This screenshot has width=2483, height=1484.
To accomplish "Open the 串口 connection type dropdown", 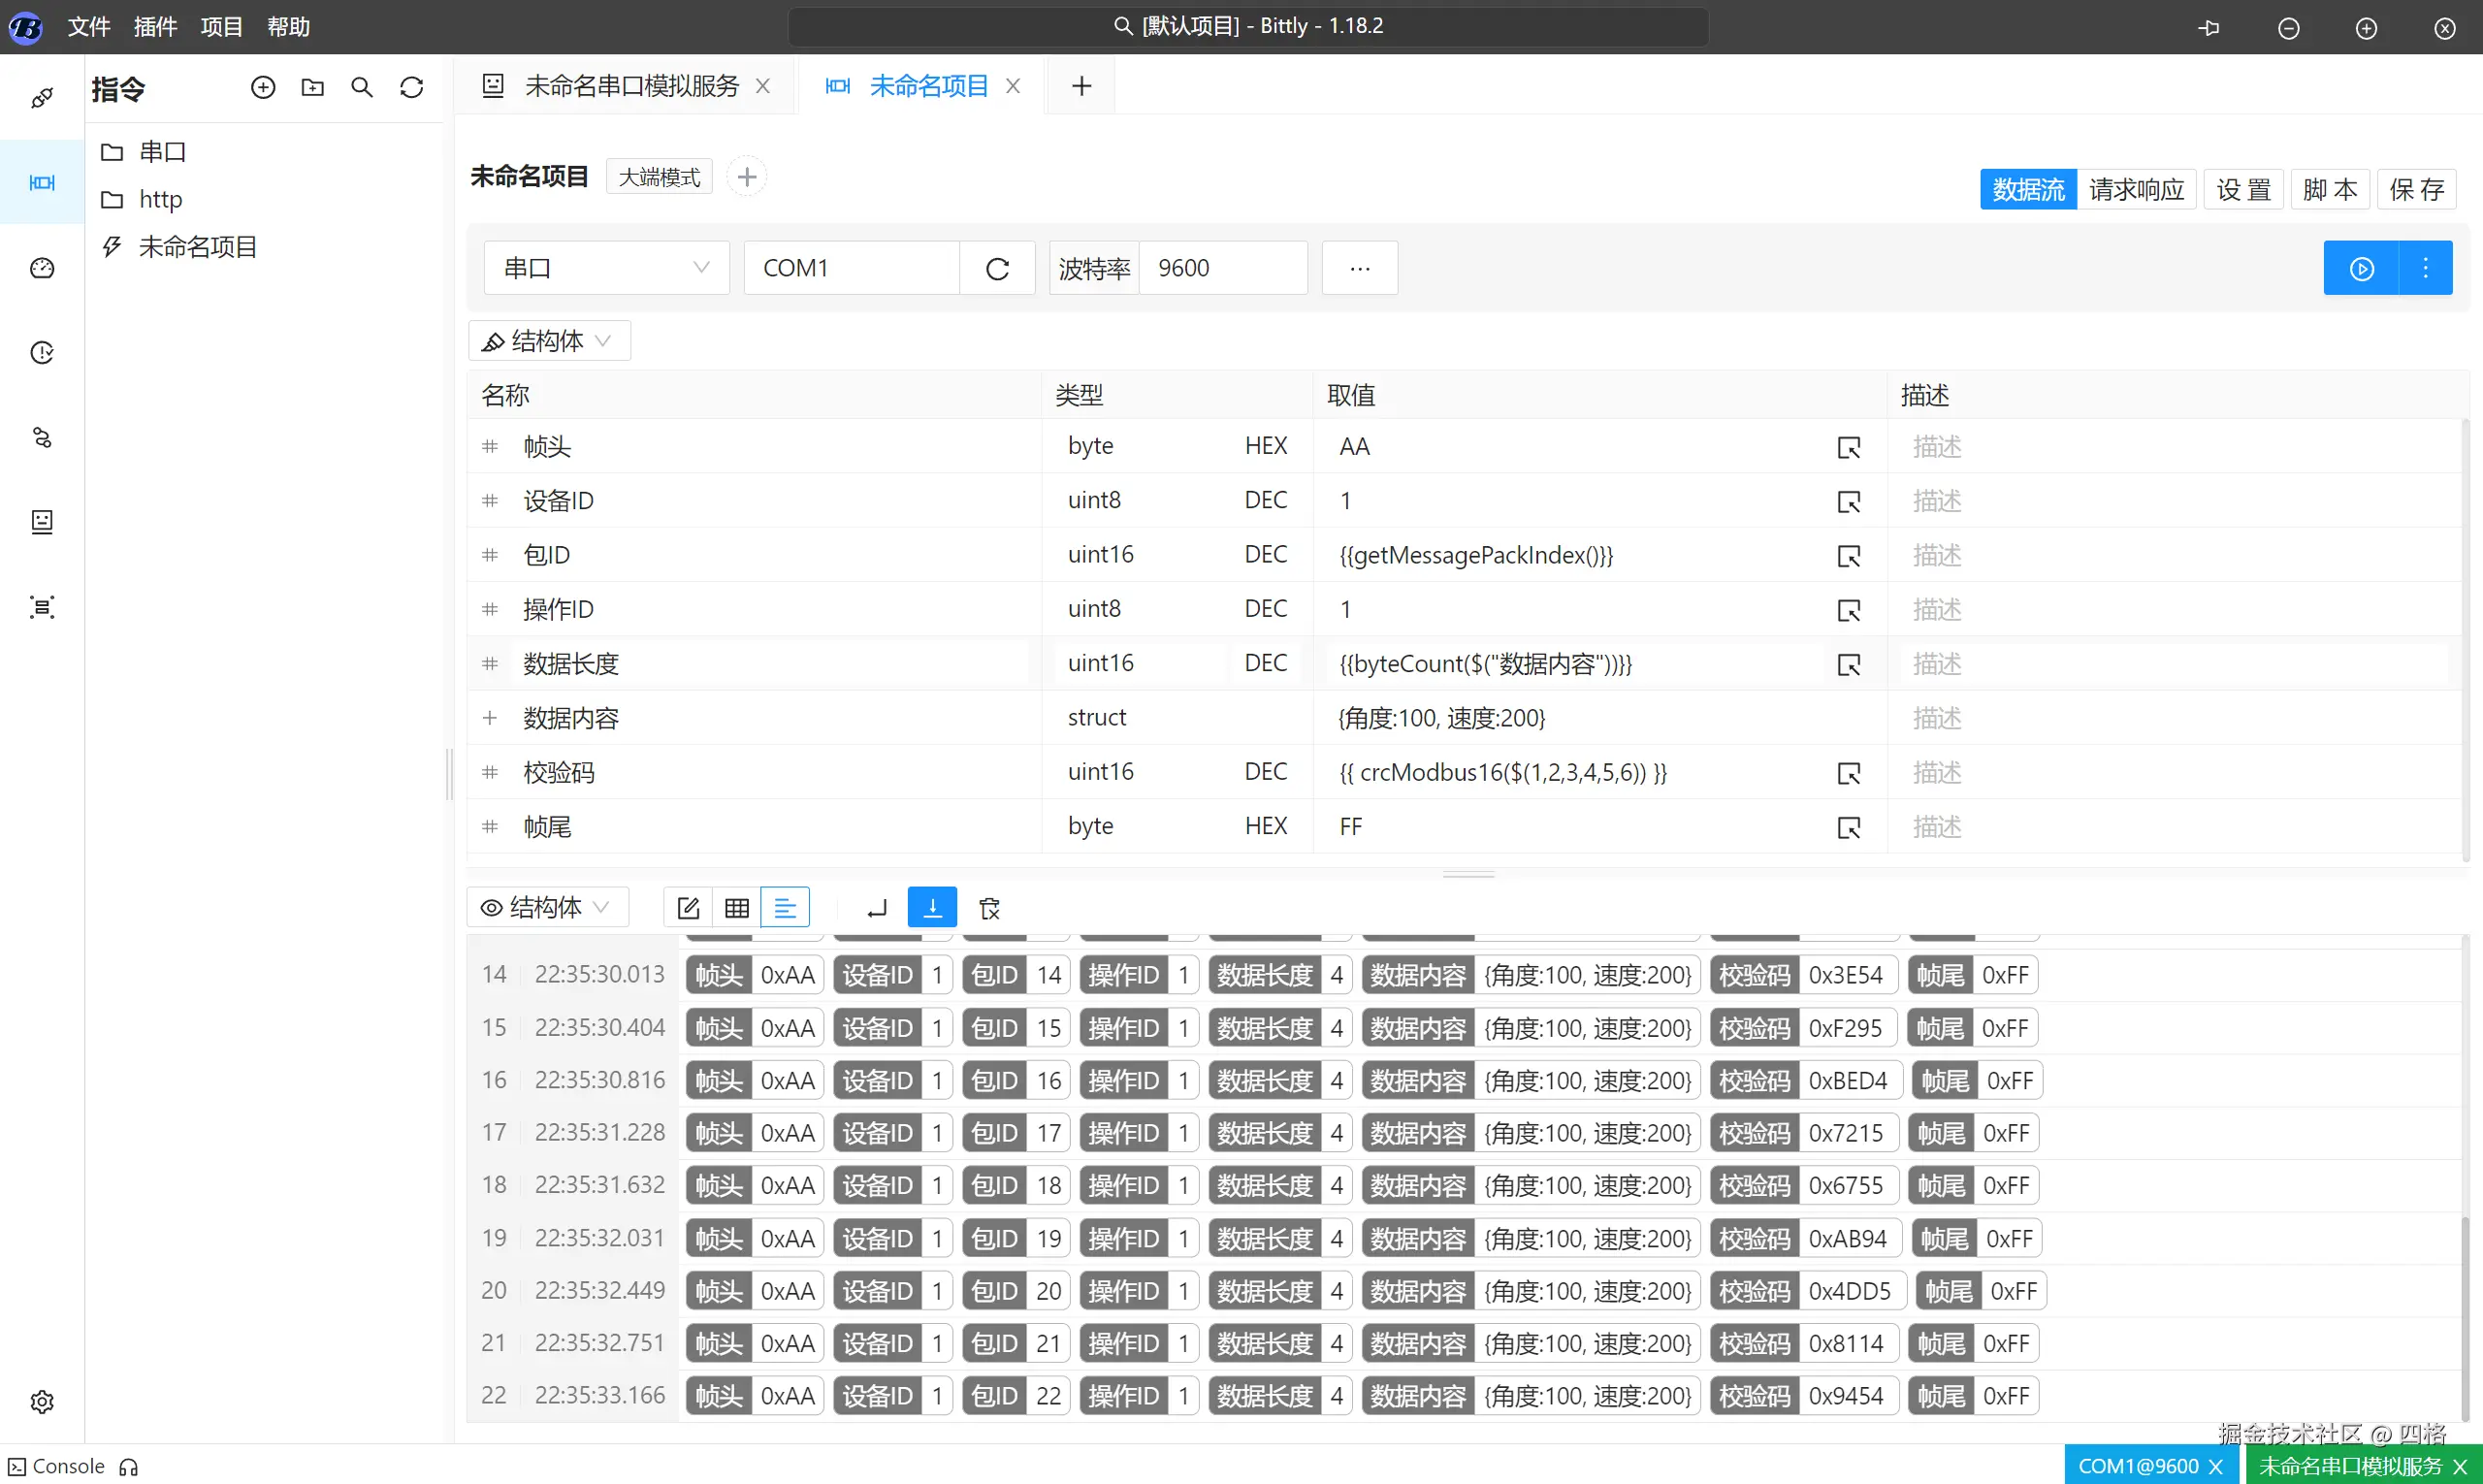I will [606, 268].
